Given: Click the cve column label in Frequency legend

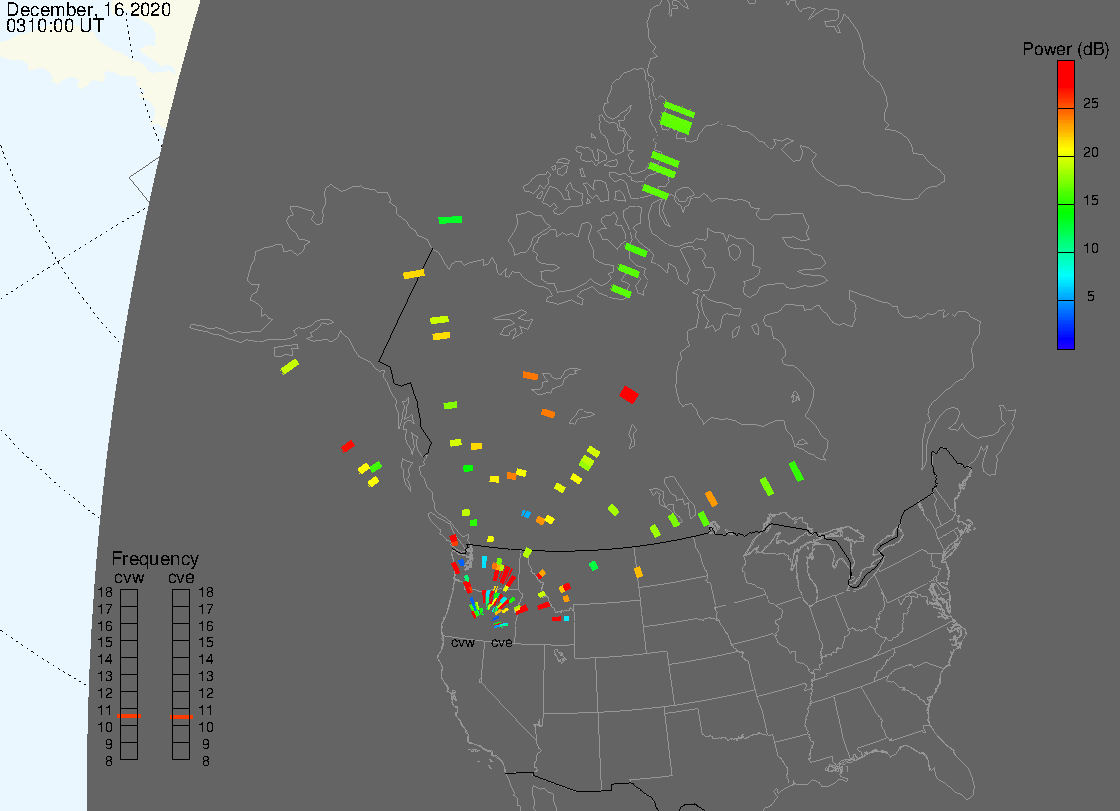Looking at the screenshot, I should point(181,577).
